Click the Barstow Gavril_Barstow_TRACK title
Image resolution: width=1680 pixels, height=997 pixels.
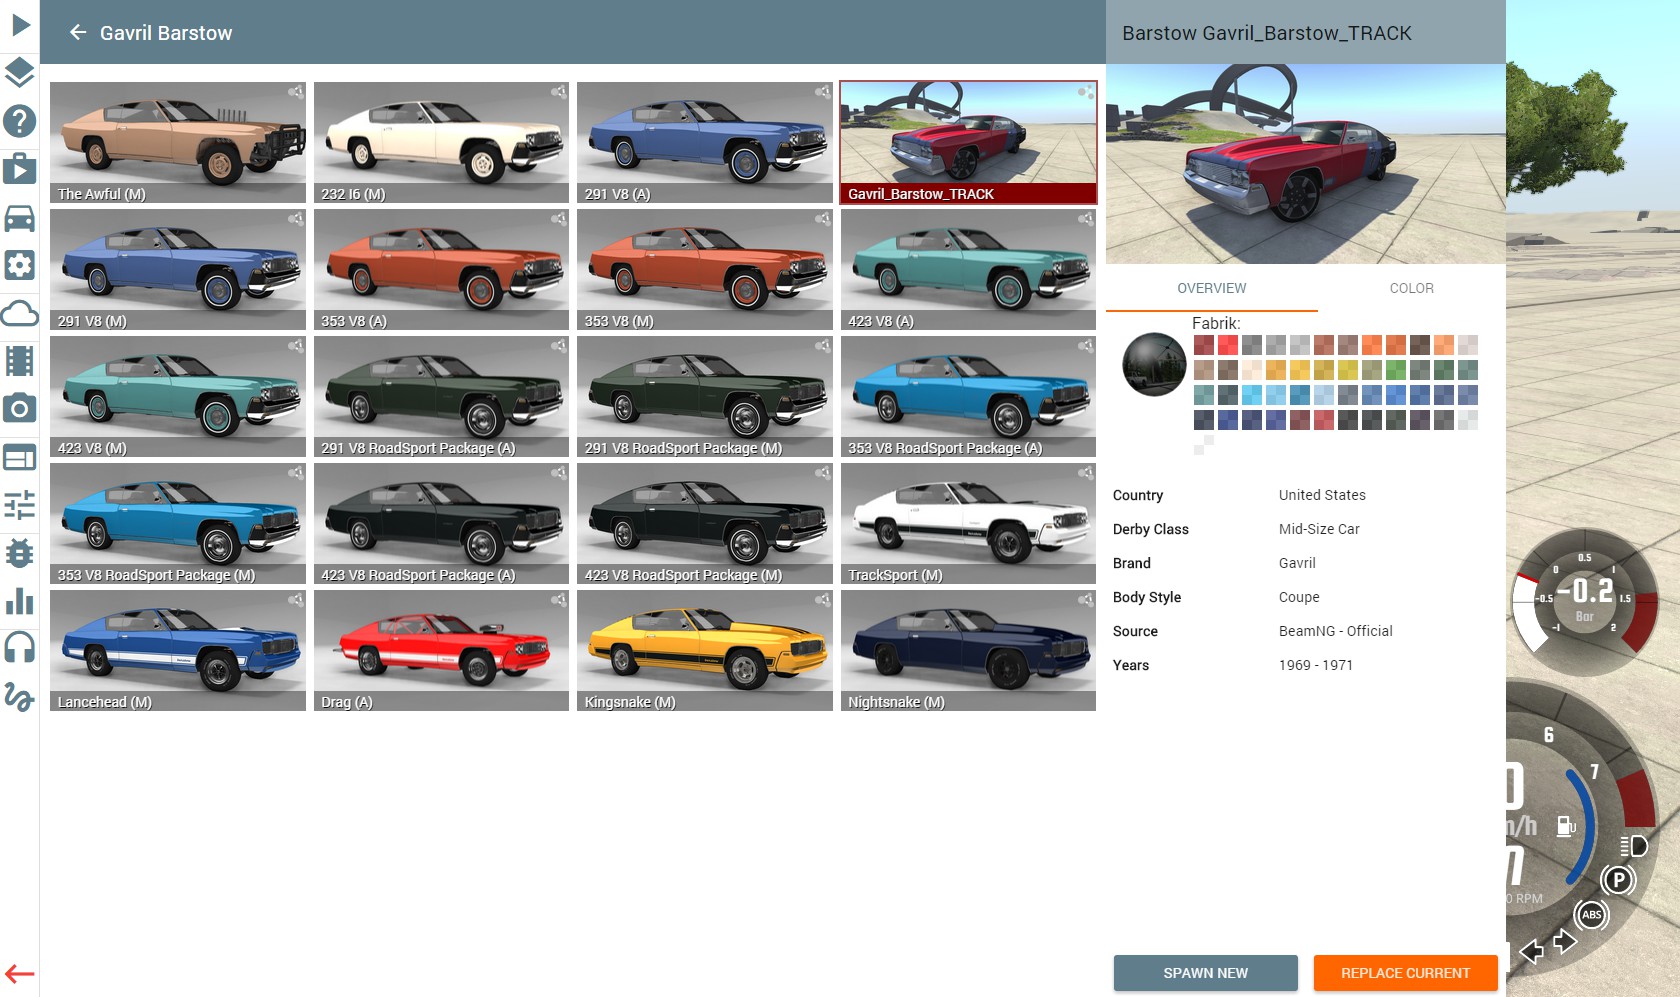click(x=1267, y=33)
